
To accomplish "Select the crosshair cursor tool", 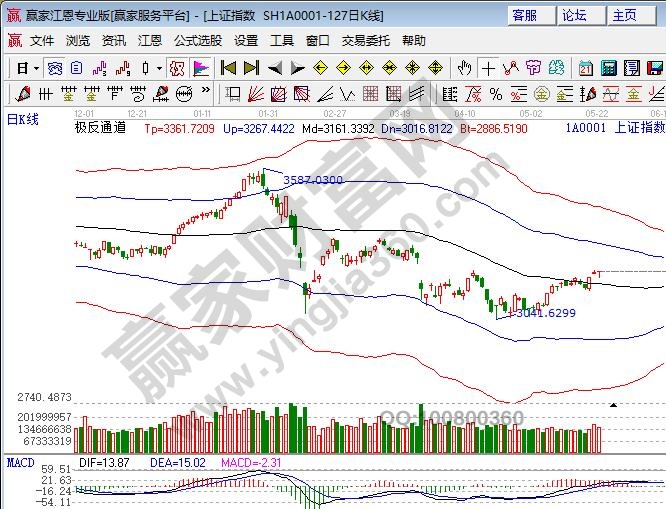I will tap(487, 68).
